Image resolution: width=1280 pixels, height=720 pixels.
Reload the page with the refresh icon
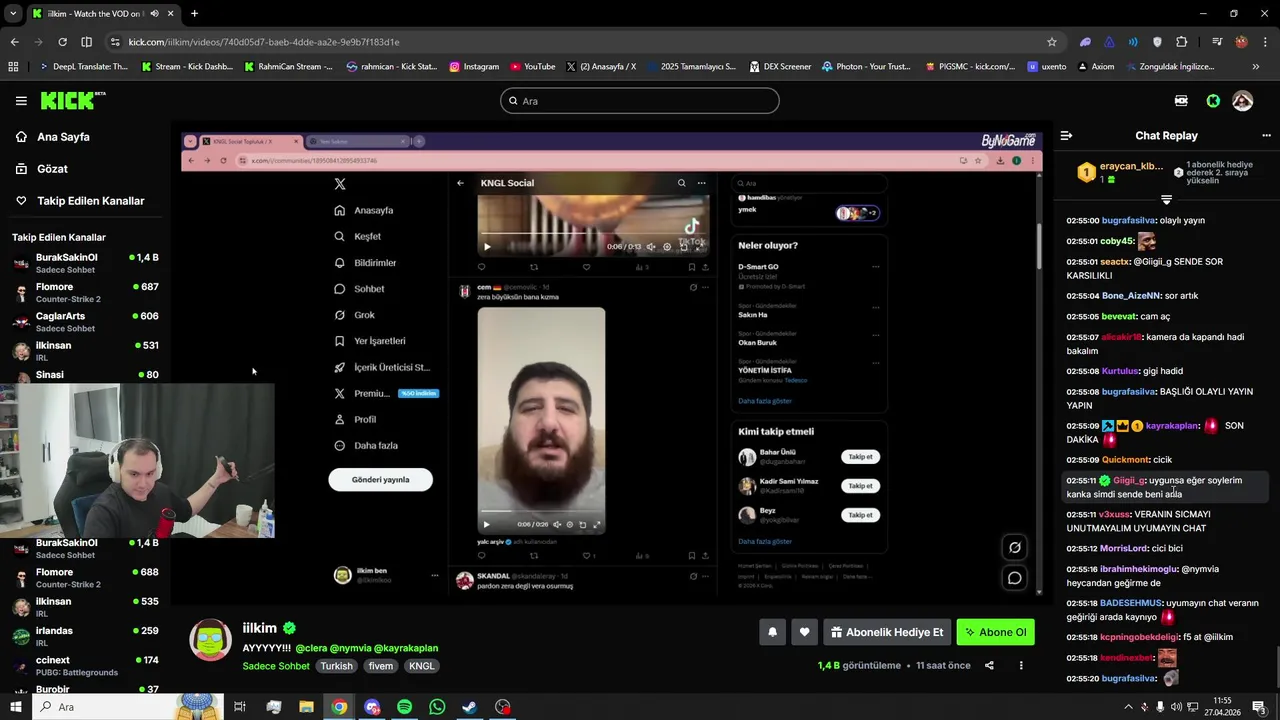62,42
